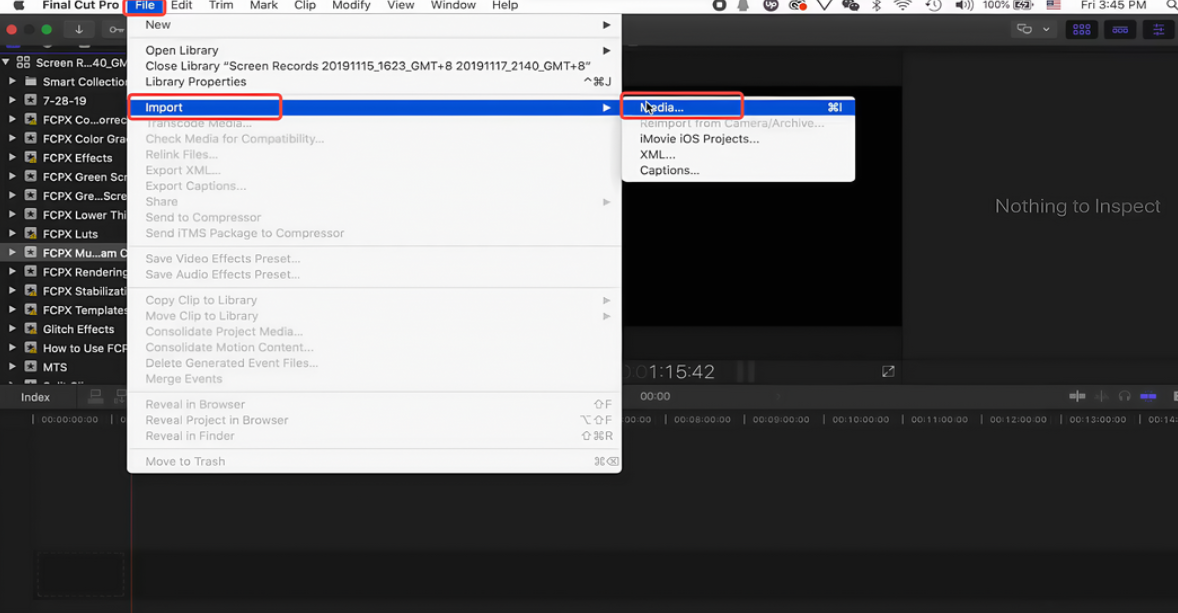
Task: Click the library grid icon beside Screen R...40_GM
Action: click(23, 62)
